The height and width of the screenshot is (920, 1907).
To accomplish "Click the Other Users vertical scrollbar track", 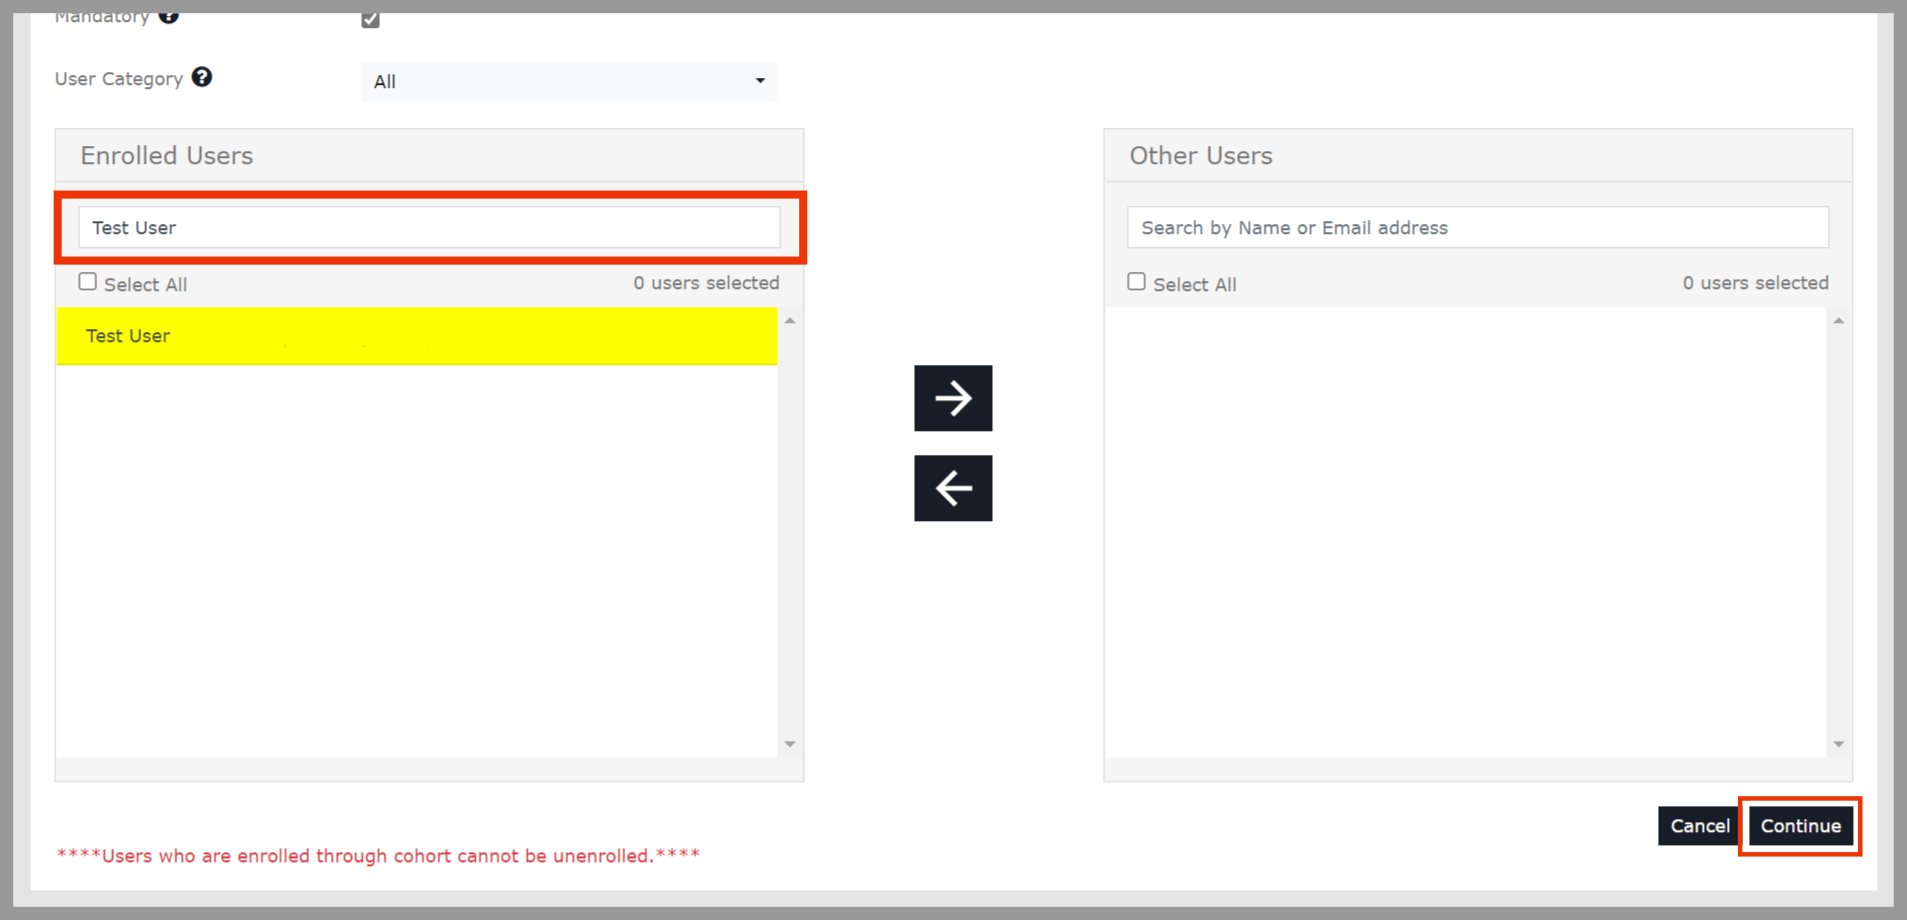I will 1838,530.
